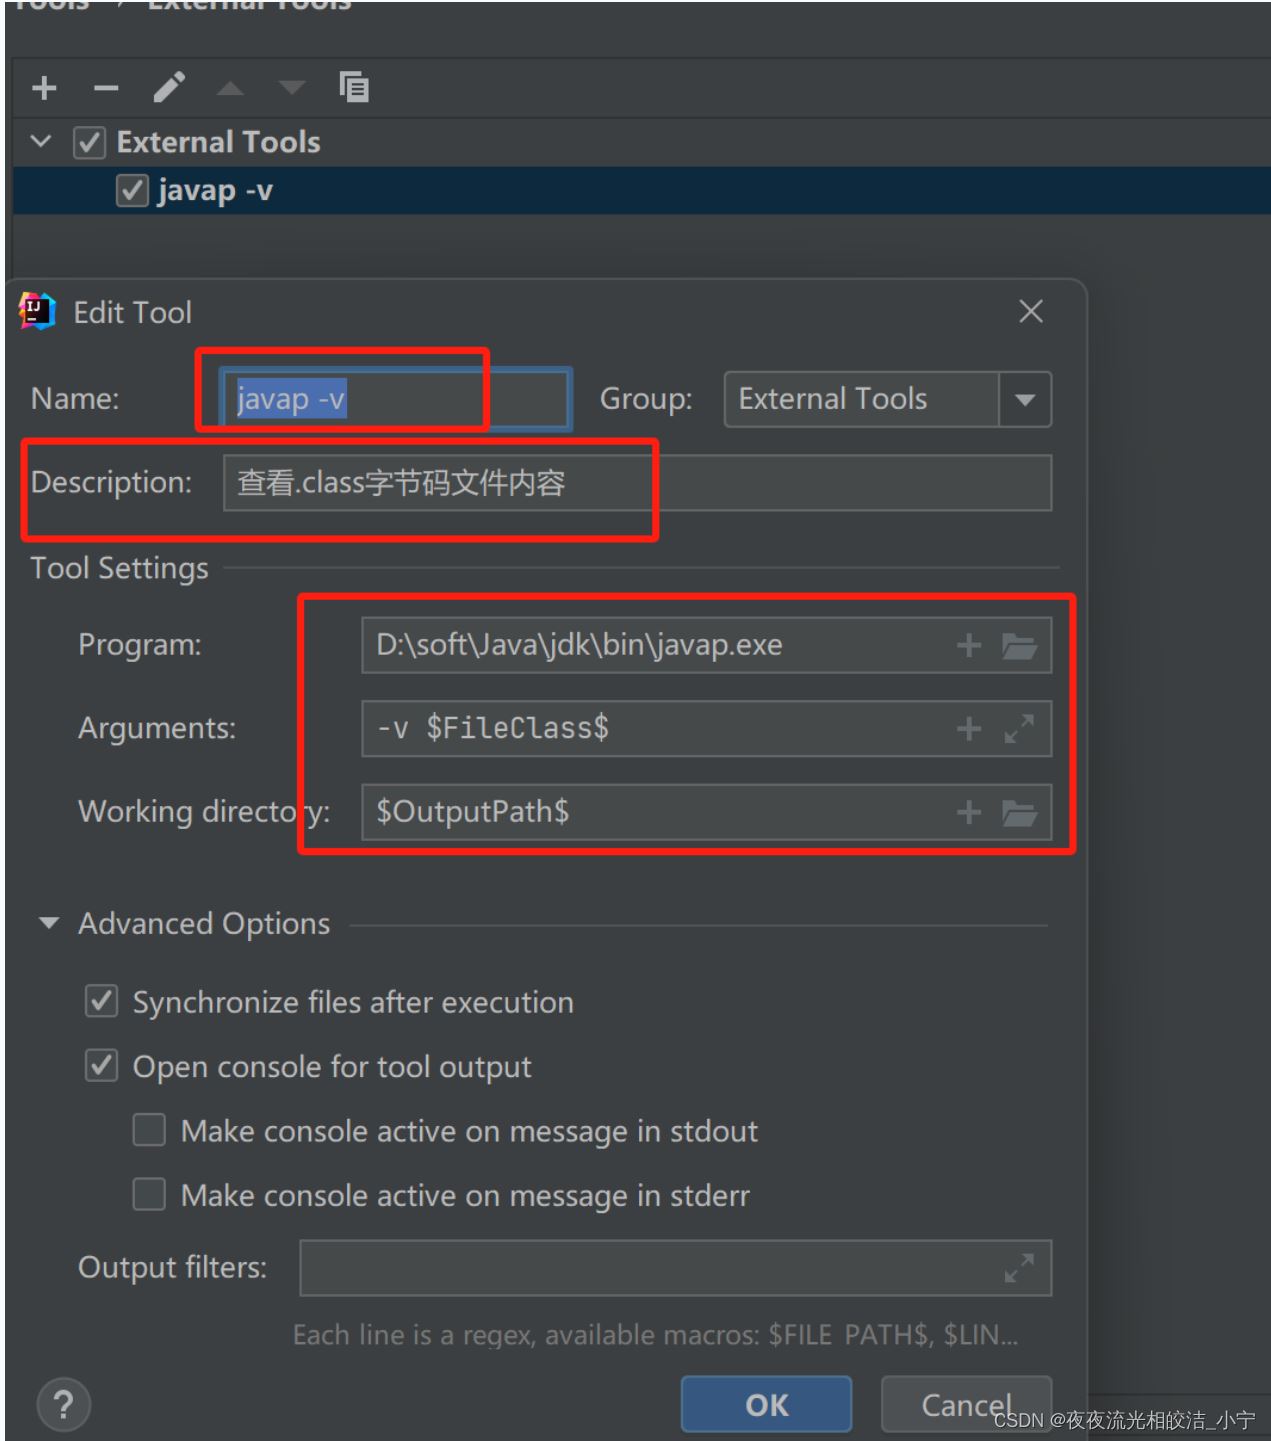Click the edit tool pencil icon

pyautogui.click(x=169, y=88)
